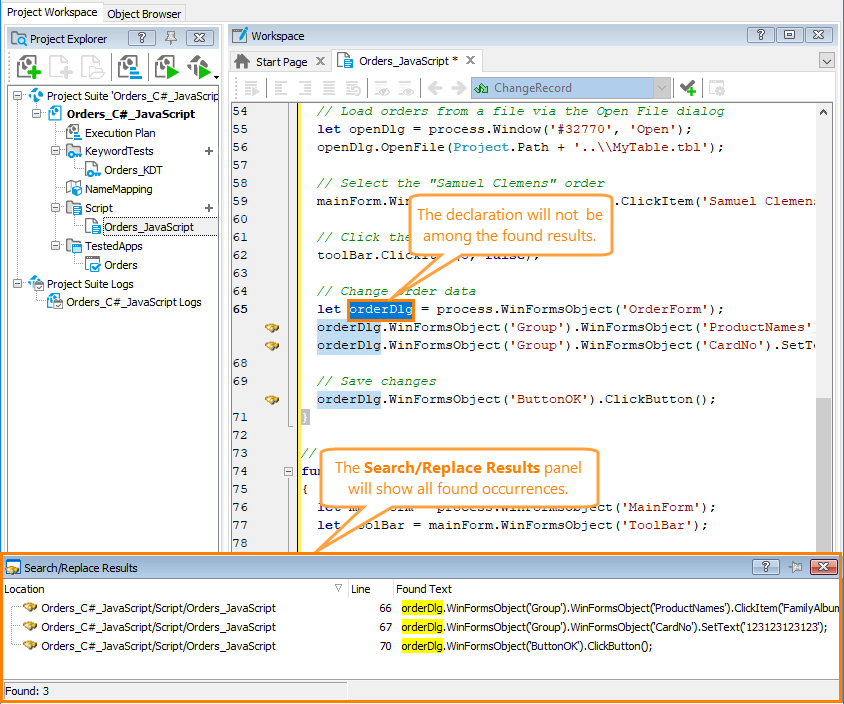This screenshot has height=704, width=844.
Task: Collapse the code fold at line 74
Action: [x=289, y=471]
